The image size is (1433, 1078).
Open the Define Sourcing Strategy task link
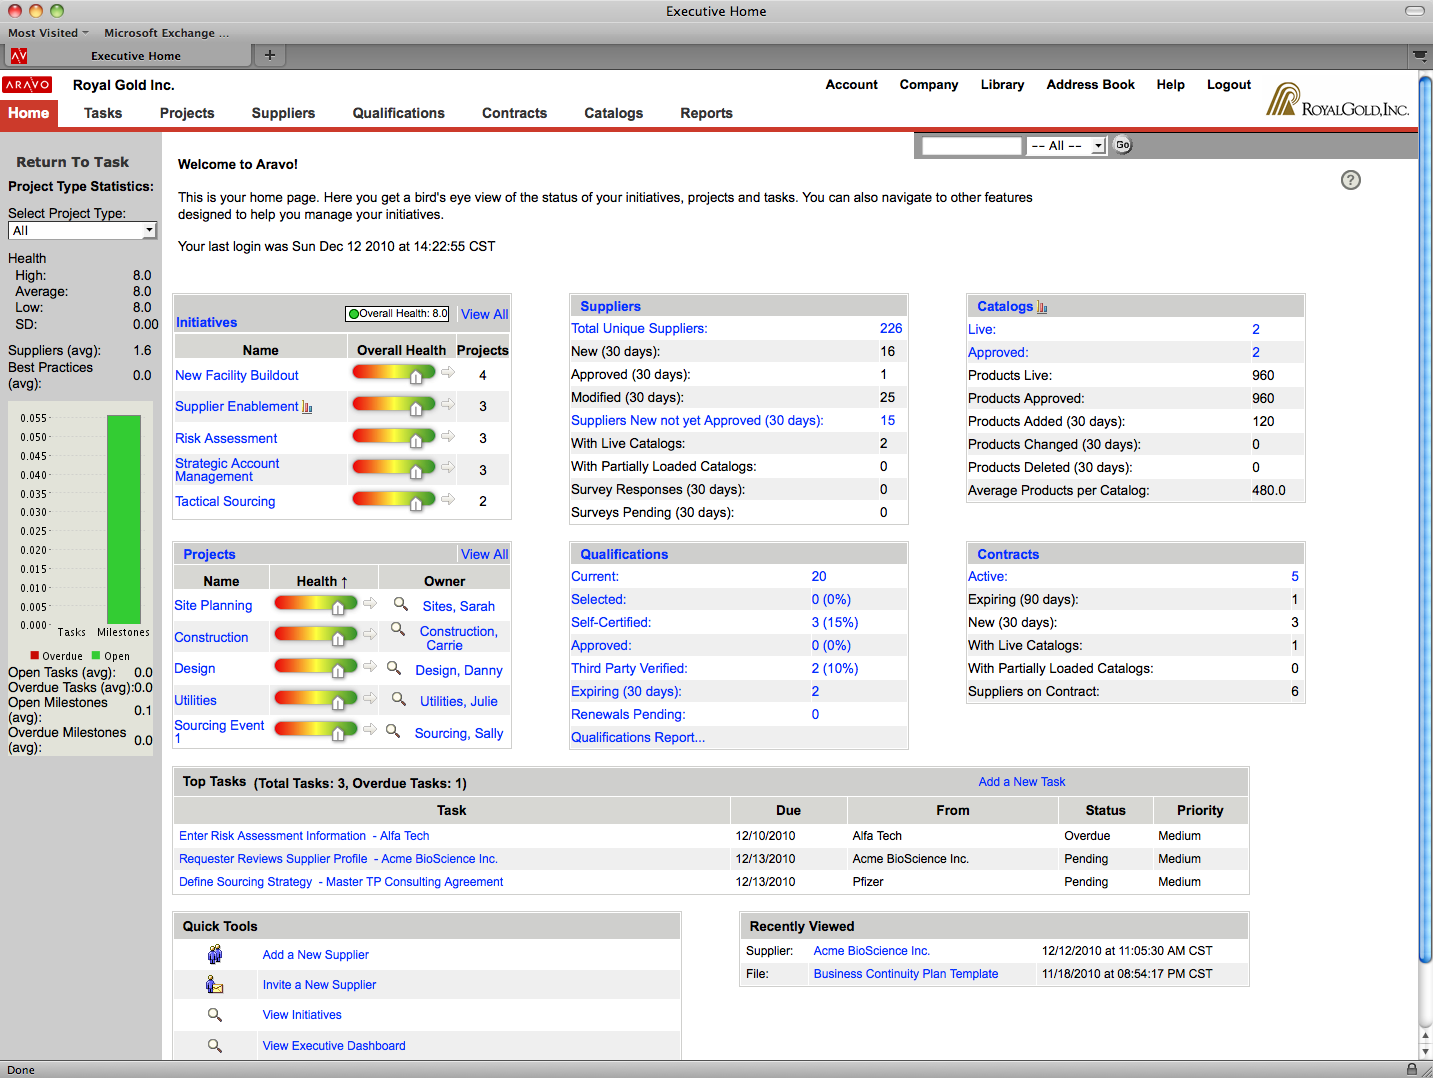341,882
